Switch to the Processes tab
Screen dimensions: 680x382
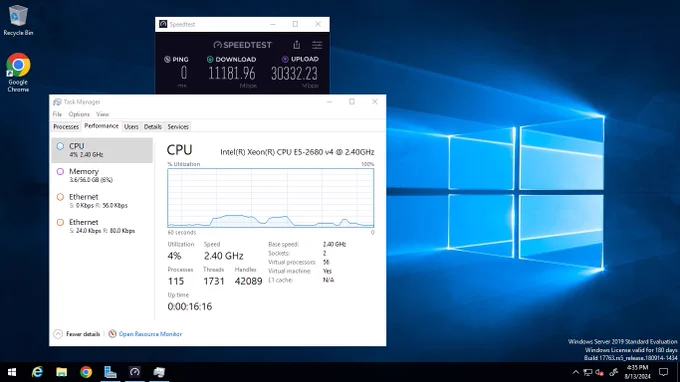[66, 127]
